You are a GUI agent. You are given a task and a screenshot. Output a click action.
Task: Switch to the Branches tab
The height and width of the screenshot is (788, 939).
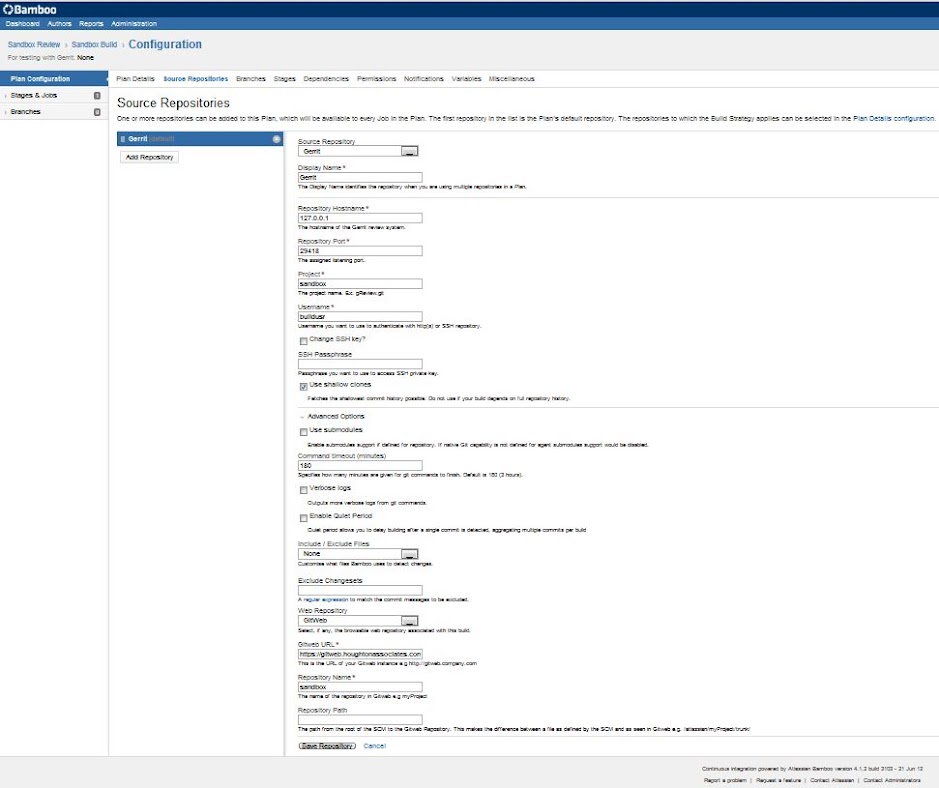(x=251, y=79)
